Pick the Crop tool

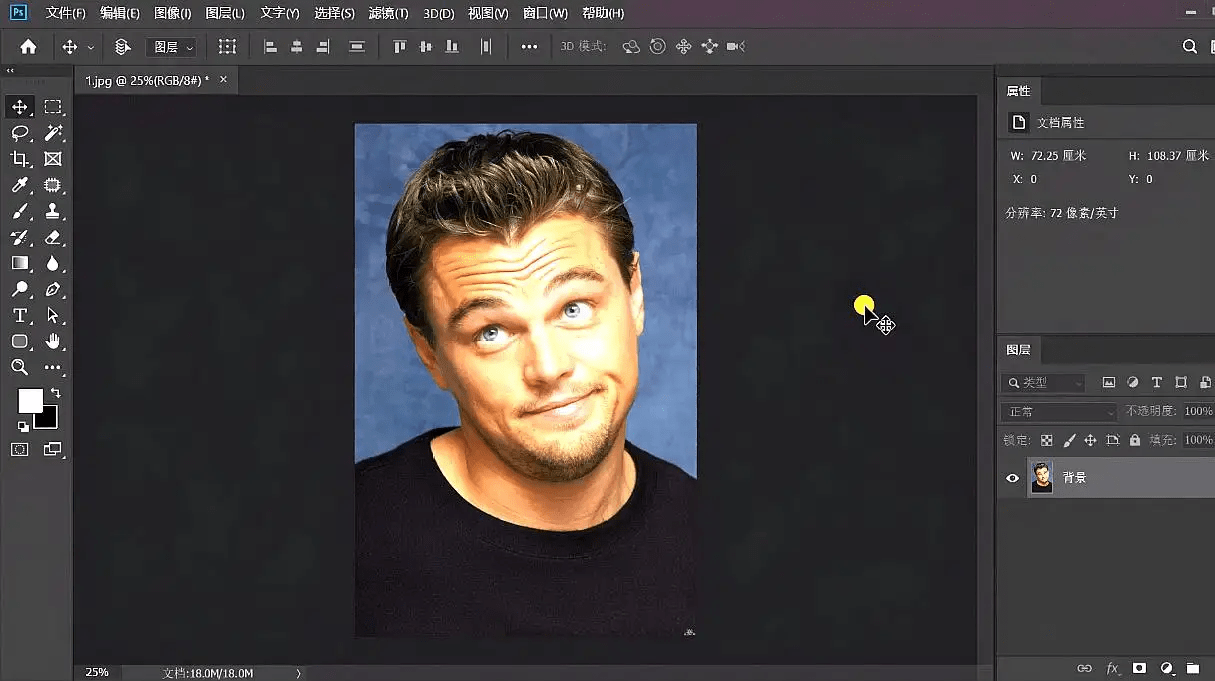coord(19,159)
